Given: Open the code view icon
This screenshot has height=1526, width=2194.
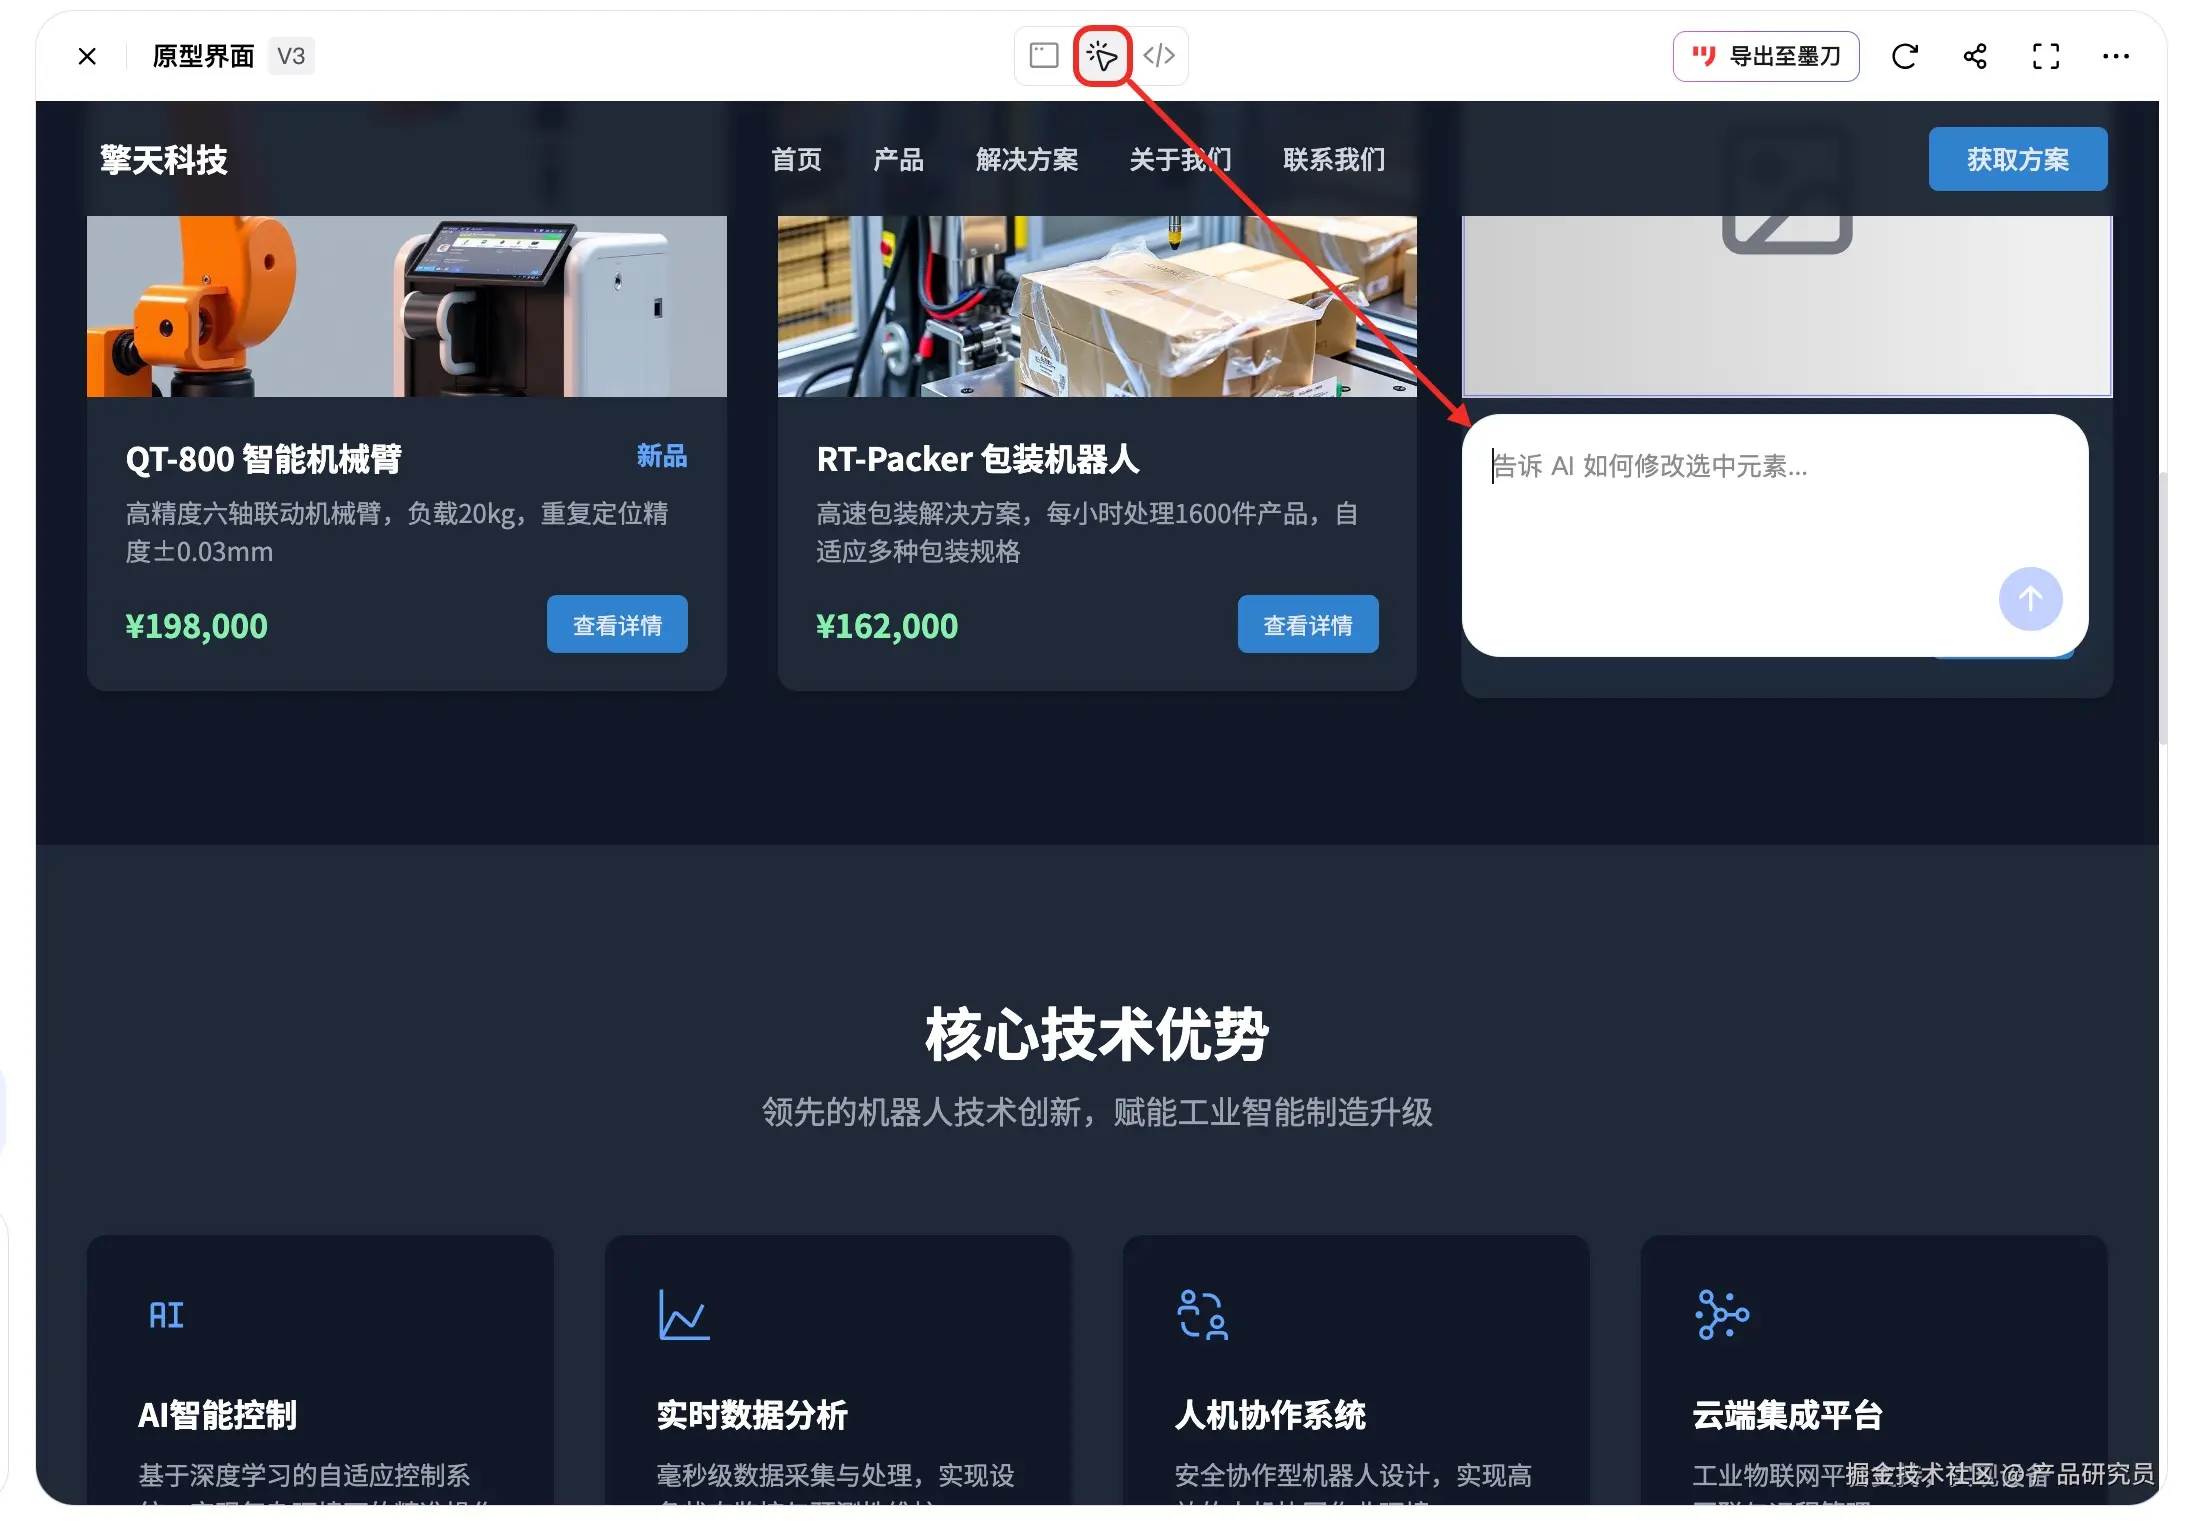Looking at the screenshot, I should 1159,56.
